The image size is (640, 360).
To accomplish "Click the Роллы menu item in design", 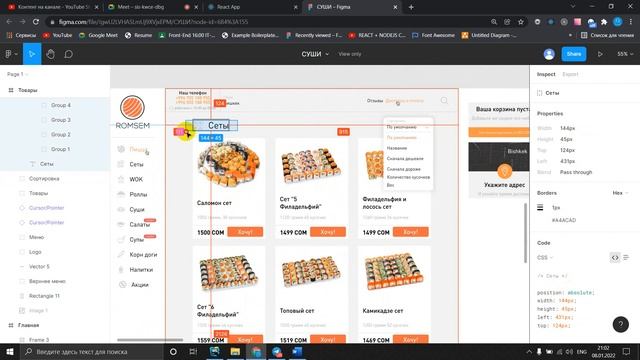I will [x=138, y=194].
